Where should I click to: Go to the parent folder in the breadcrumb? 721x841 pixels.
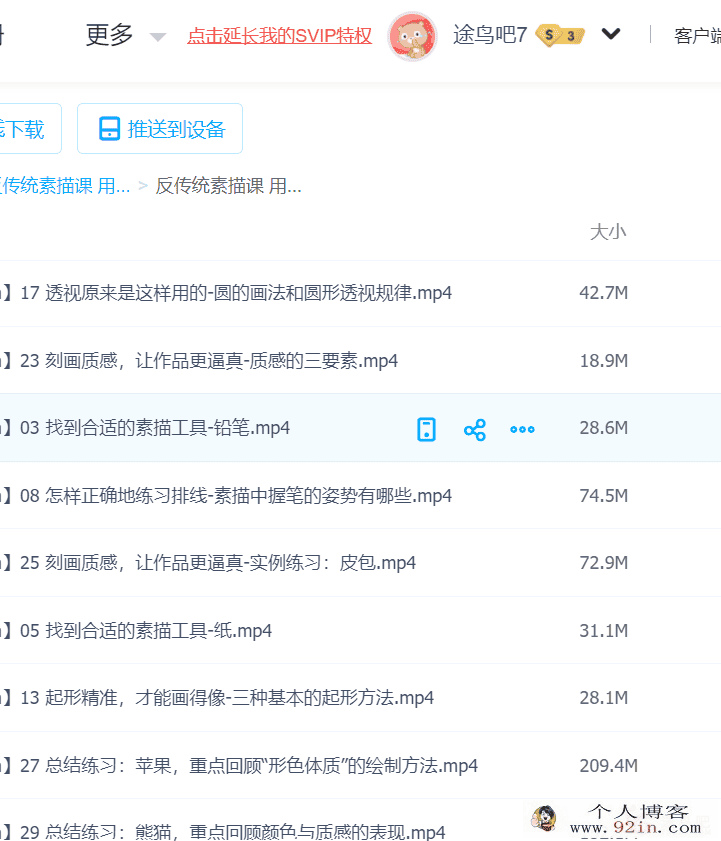pos(64,186)
